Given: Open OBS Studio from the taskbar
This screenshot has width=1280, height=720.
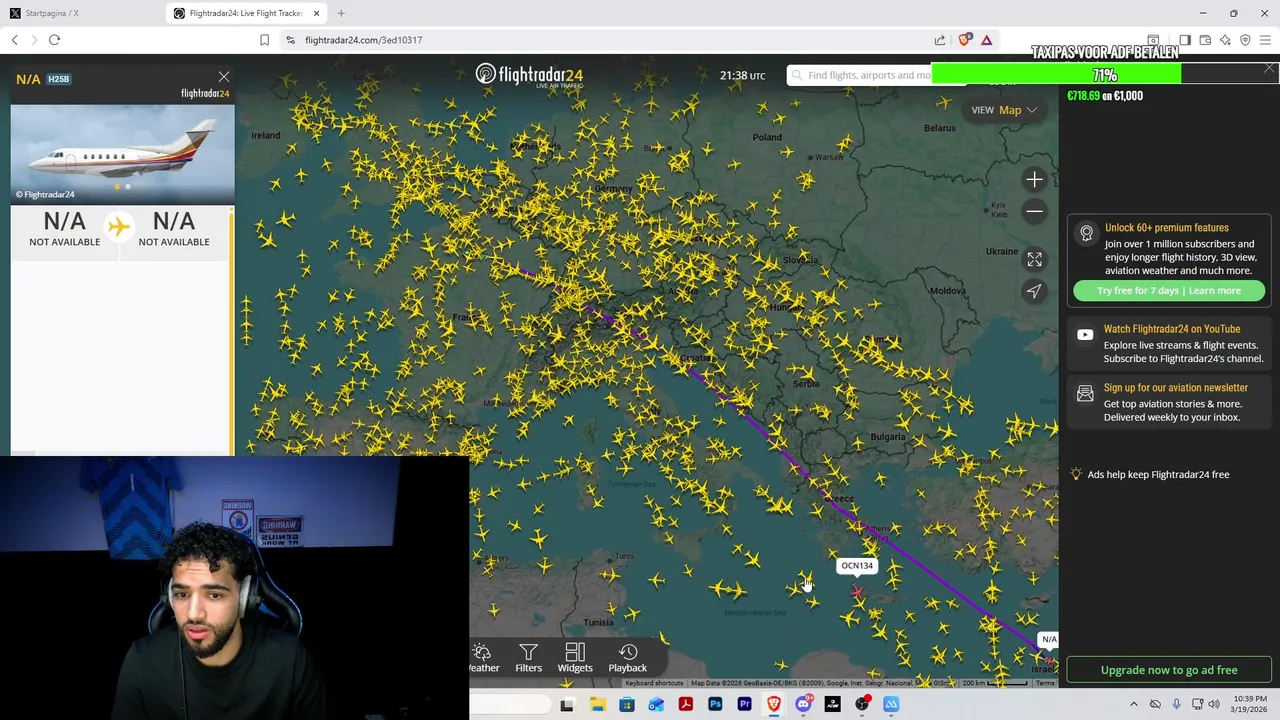Looking at the screenshot, I should pyautogui.click(x=862, y=704).
